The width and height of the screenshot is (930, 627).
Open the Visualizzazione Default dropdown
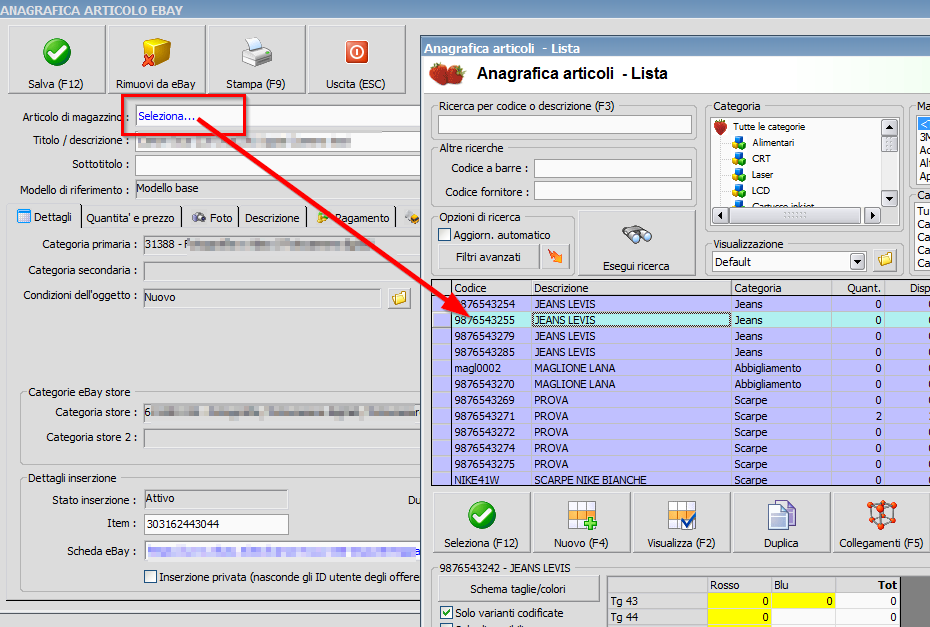click(x=857, y=262)
